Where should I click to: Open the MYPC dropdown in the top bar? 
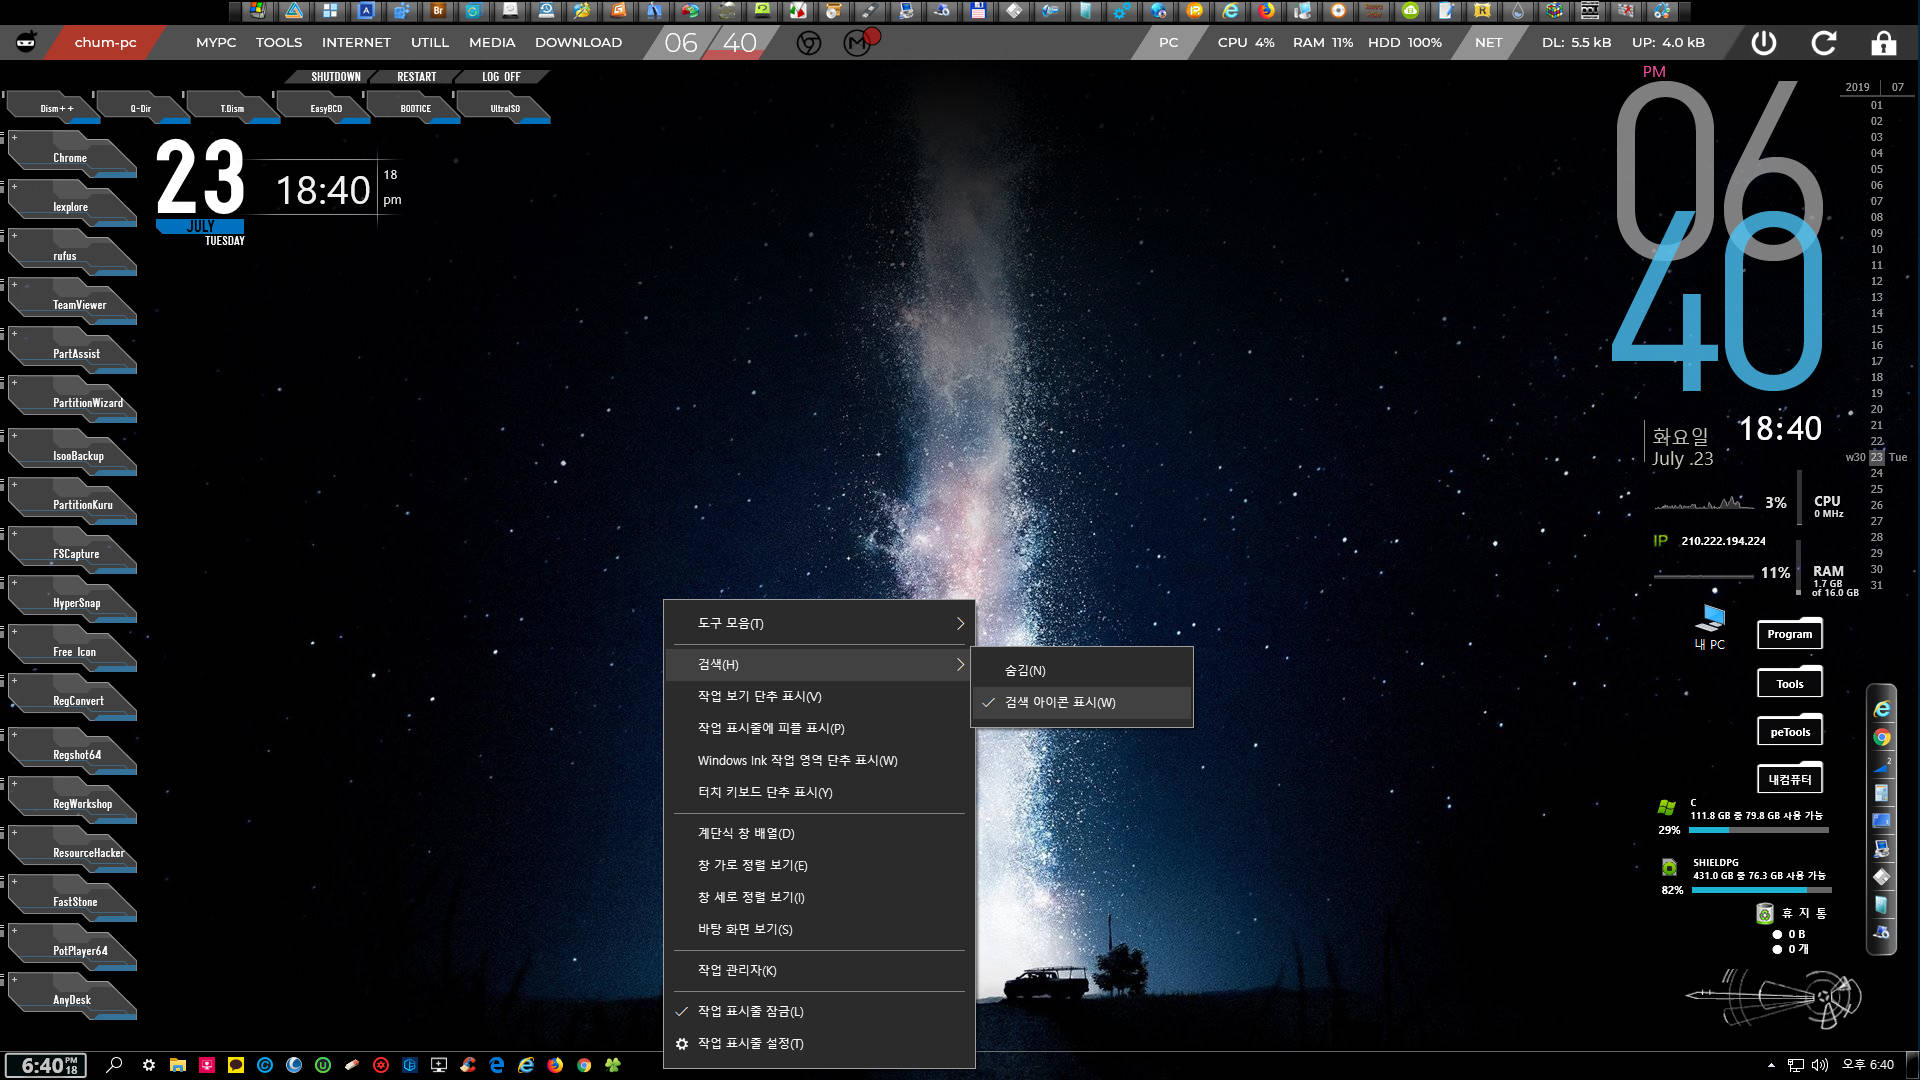point(216,42)
